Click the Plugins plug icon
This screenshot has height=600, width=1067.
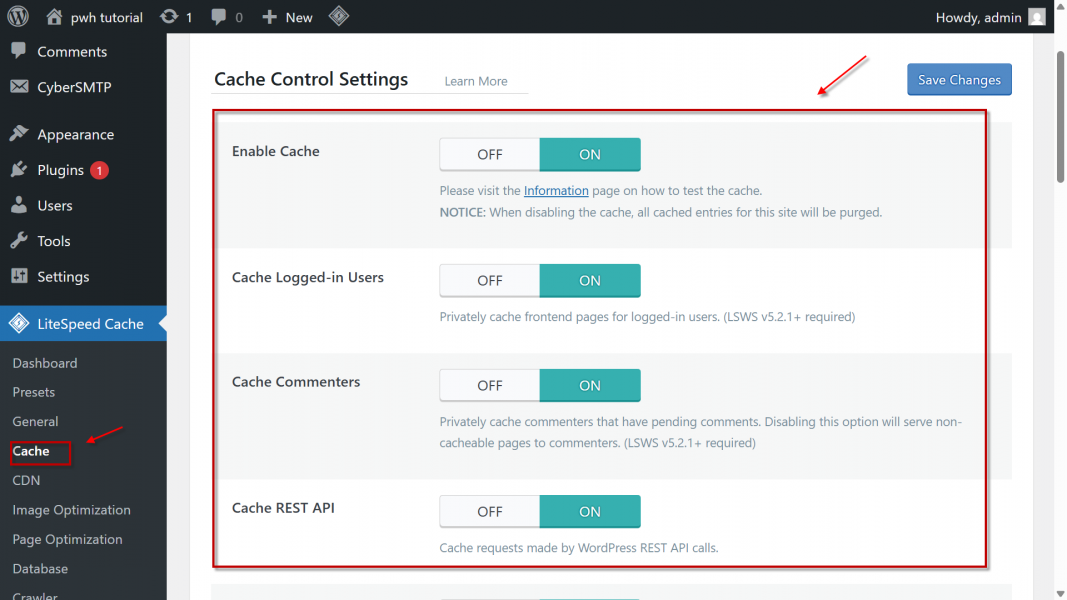[19, 169]
